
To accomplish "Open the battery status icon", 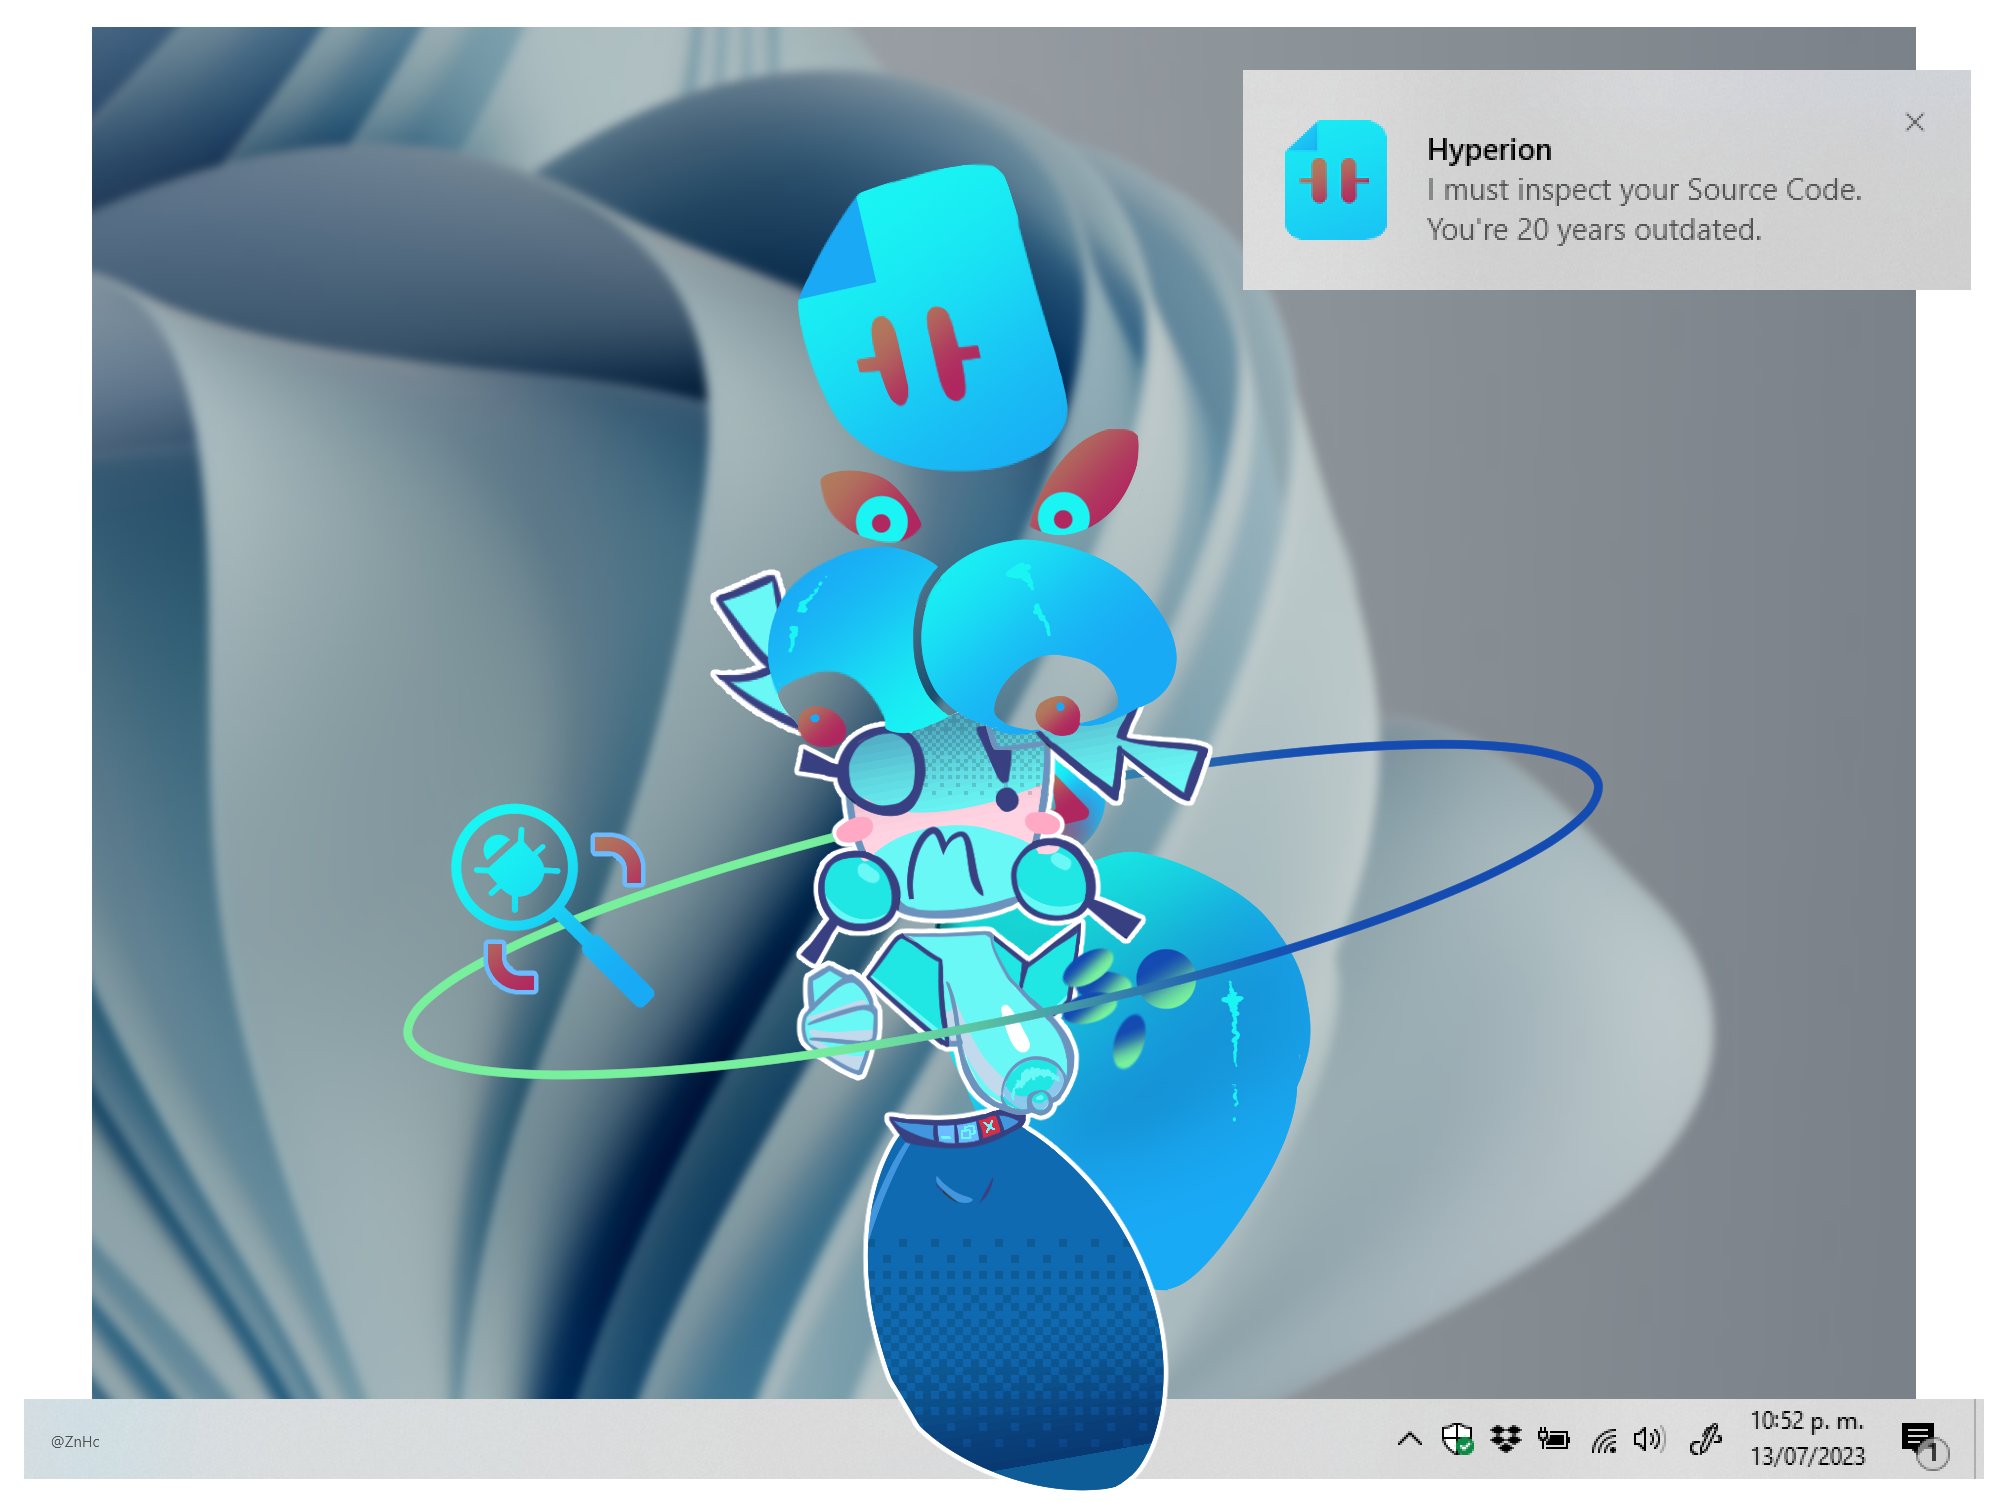I will click(1553, 1439).
